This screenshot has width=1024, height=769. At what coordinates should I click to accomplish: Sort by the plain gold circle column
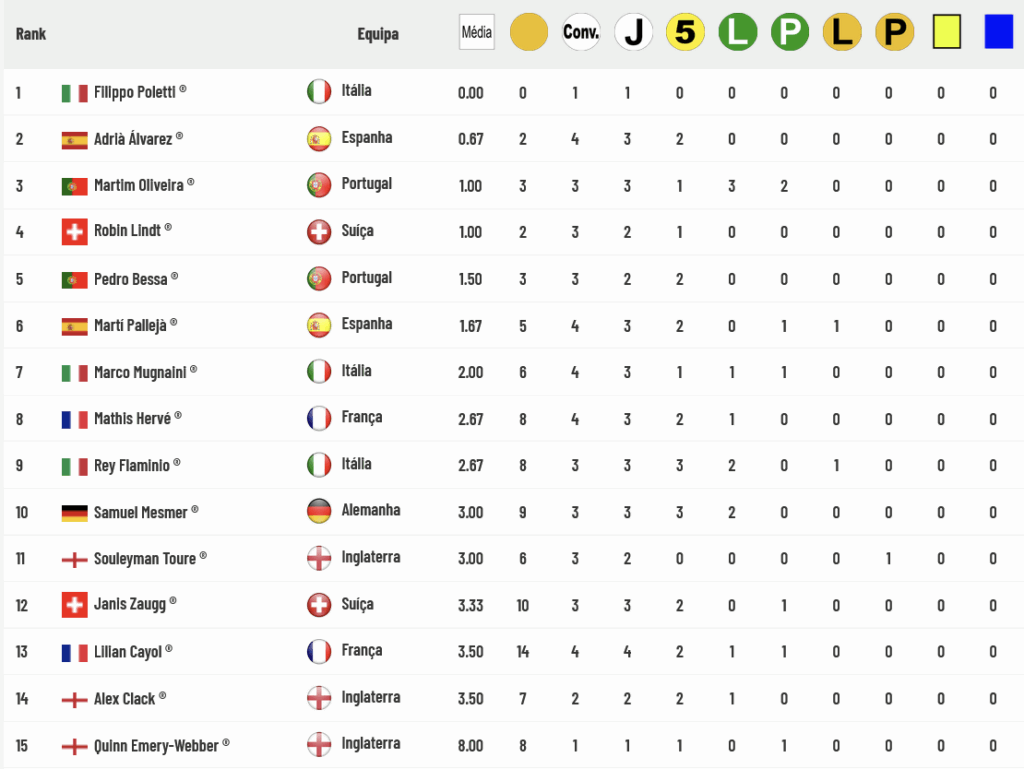(528, 32)
